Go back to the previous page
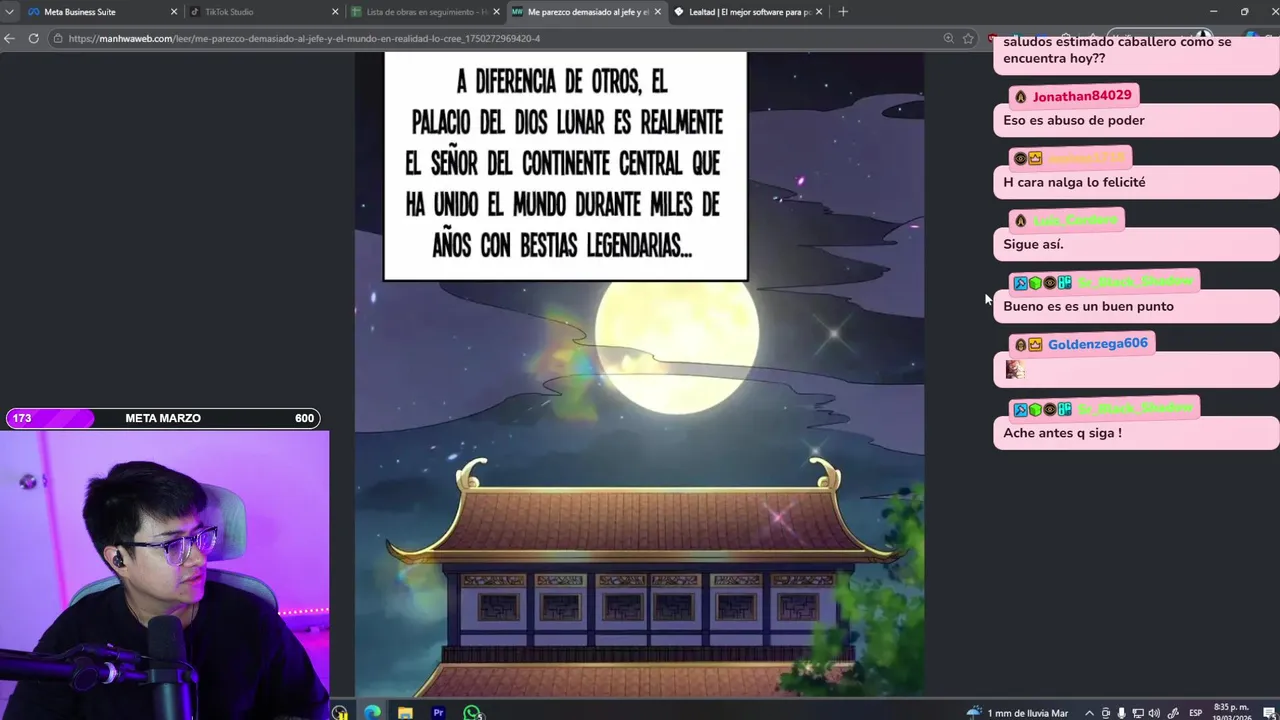Viewport: 1280px width, 720px height. (9, 38)
